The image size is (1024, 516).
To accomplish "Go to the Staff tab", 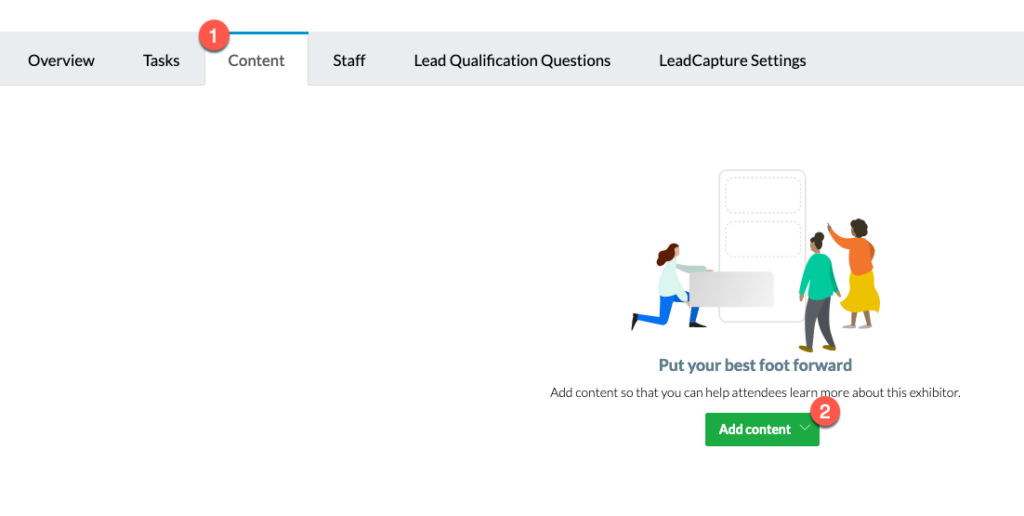I will point(349,61).
